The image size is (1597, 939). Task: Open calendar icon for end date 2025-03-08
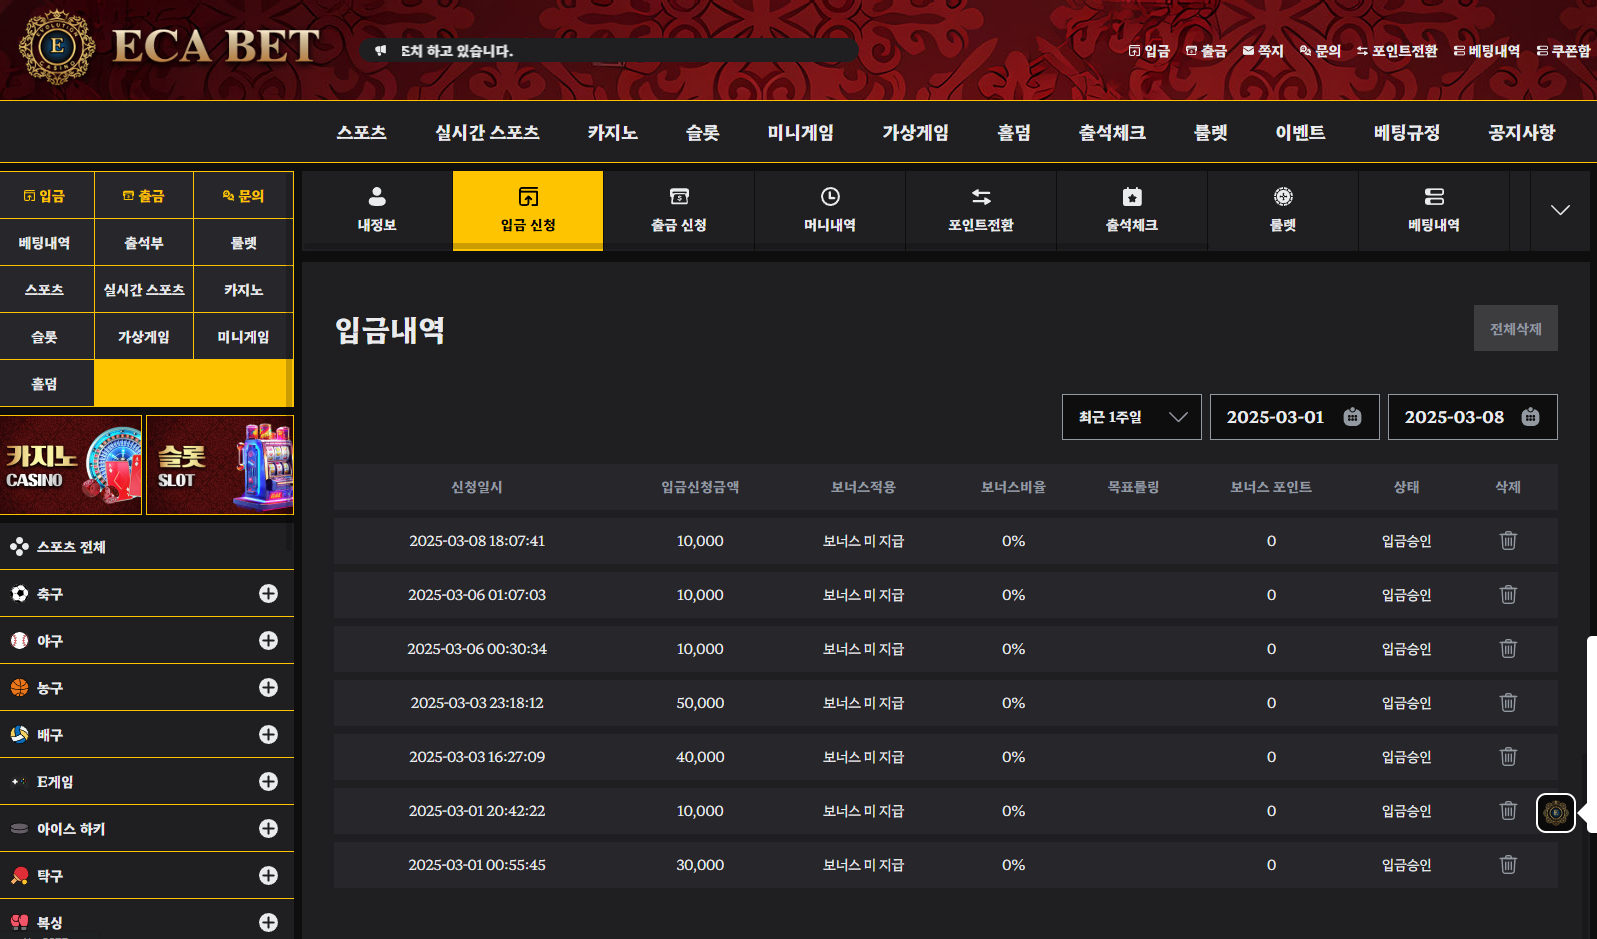[1530, 417]
